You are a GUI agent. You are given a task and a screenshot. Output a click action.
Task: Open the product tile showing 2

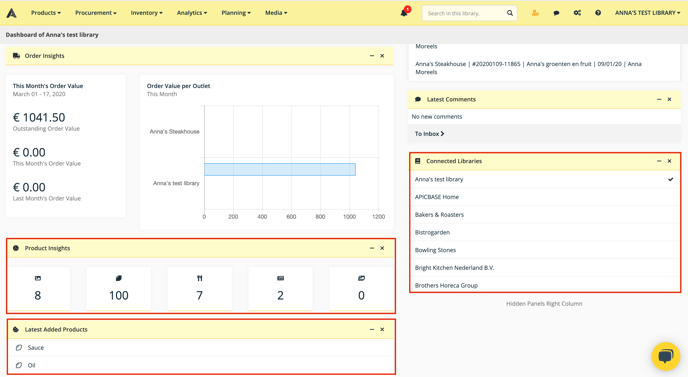coord(280,288)
